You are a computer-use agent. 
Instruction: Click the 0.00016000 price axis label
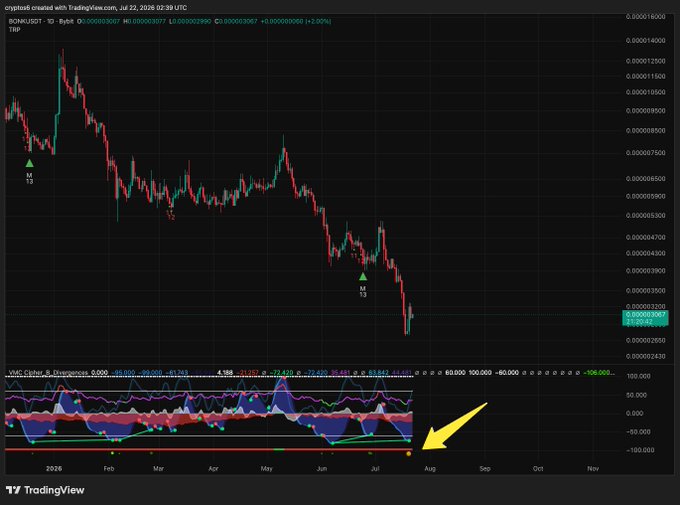[645, 16]
